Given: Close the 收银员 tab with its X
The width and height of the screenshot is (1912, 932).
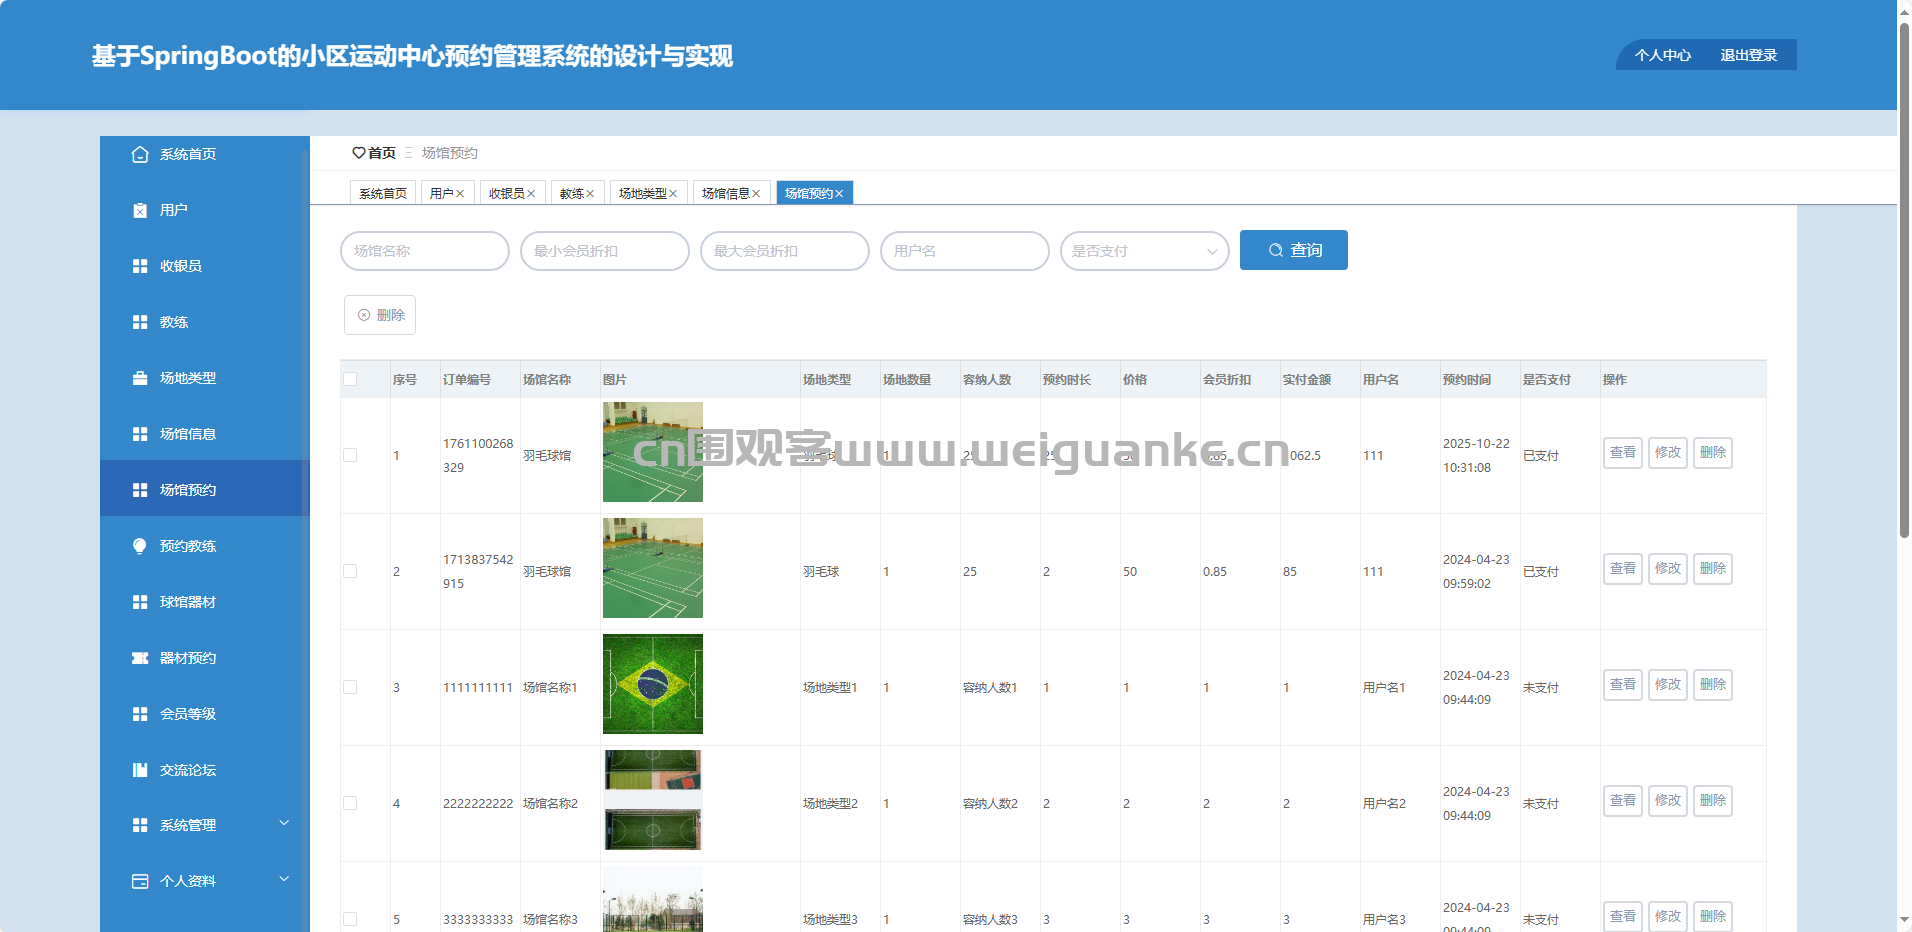Looking at the screenshot, I should pyautogui.click(x=531, y=194).
